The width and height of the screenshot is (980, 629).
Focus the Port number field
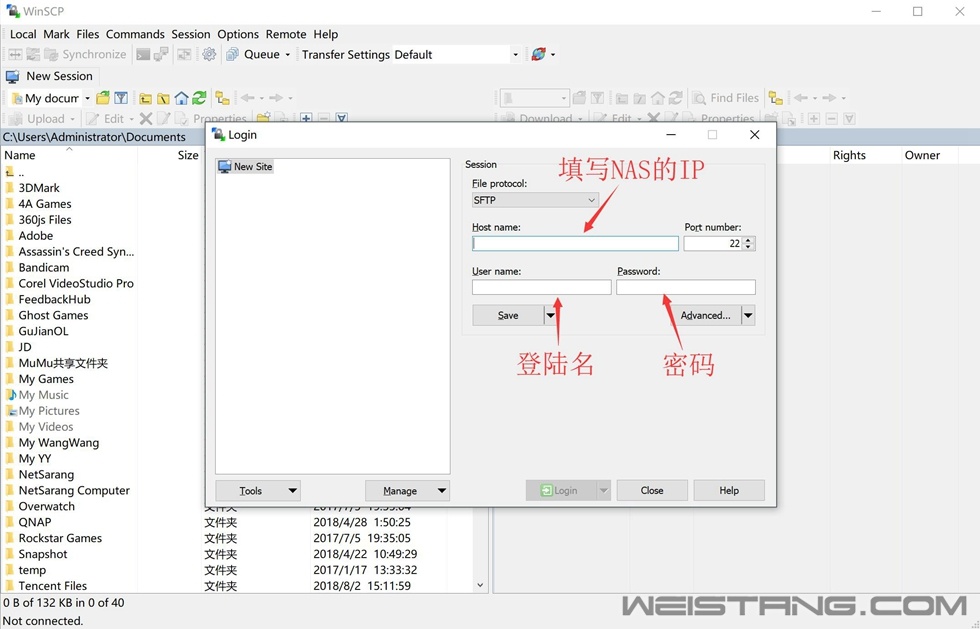[x=712, y=243]
